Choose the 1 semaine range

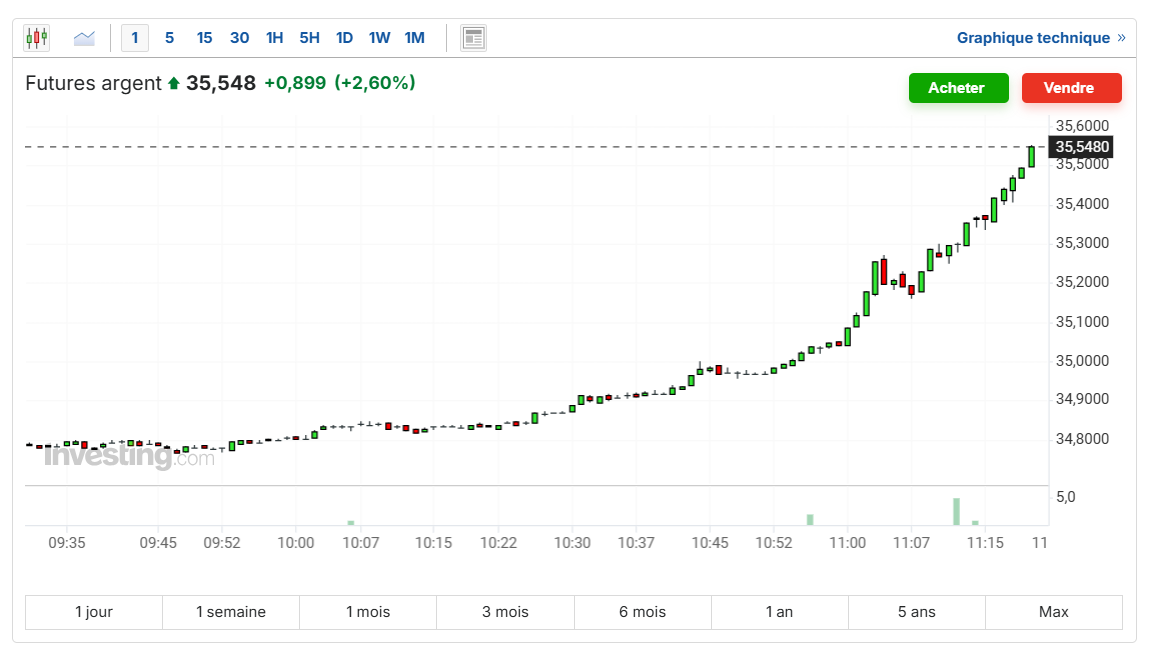click(x=231, y=612)
